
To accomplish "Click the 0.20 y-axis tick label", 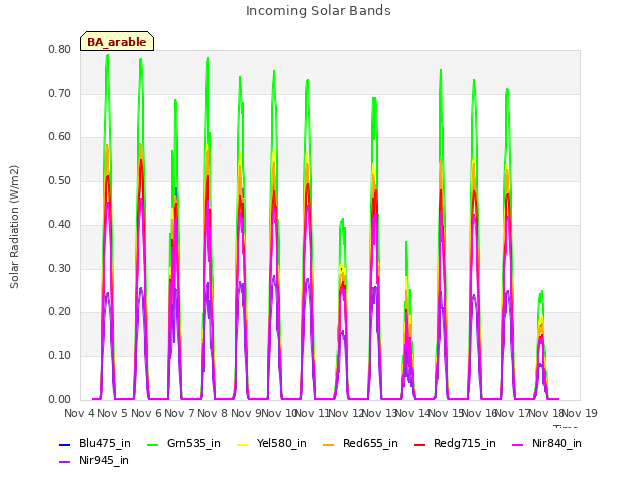I will (60, 312).
